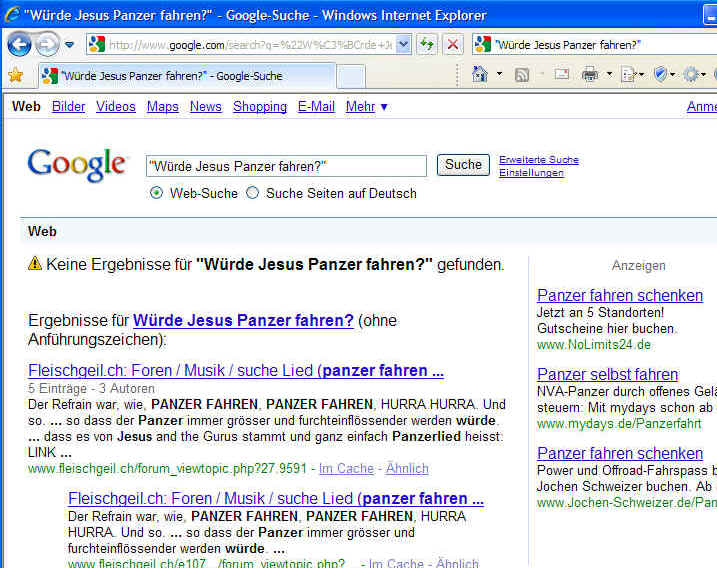
Task: Open Erweiterte Suche link
Action: tap(539, 160)
